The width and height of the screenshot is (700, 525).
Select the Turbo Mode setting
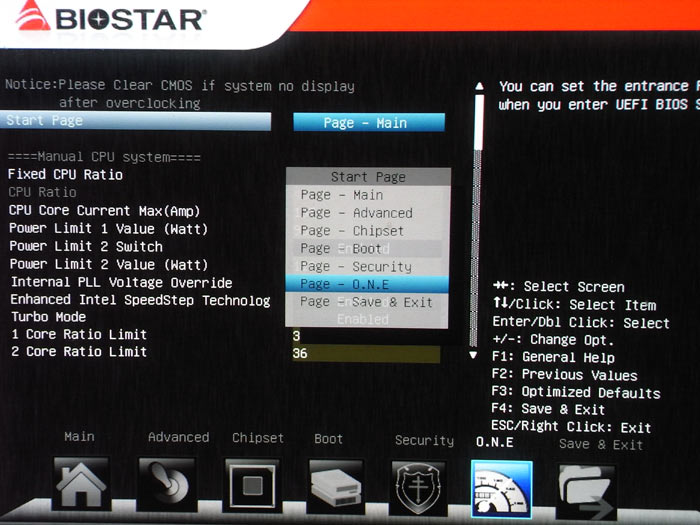click(48, 317)
